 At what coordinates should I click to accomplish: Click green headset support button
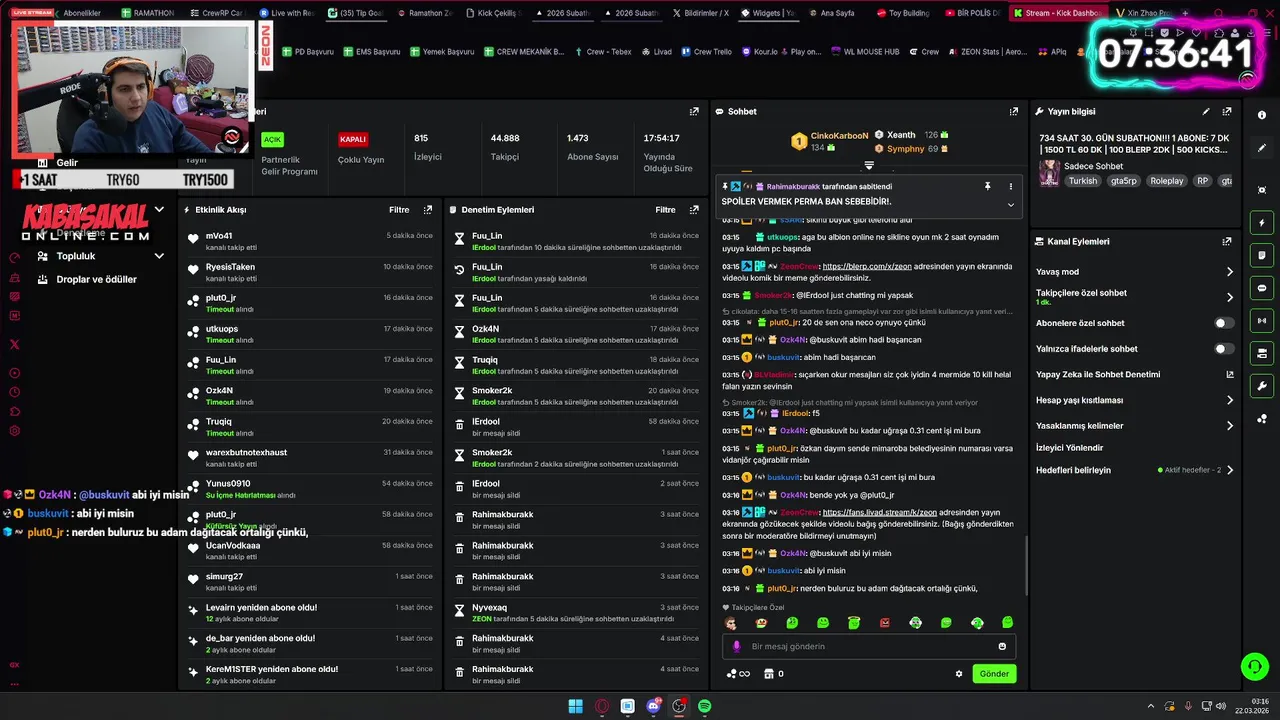pos(1254,666)
